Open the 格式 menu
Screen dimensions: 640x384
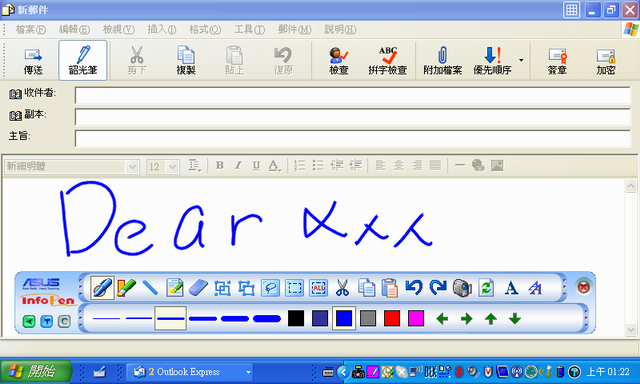pos(205,29)
